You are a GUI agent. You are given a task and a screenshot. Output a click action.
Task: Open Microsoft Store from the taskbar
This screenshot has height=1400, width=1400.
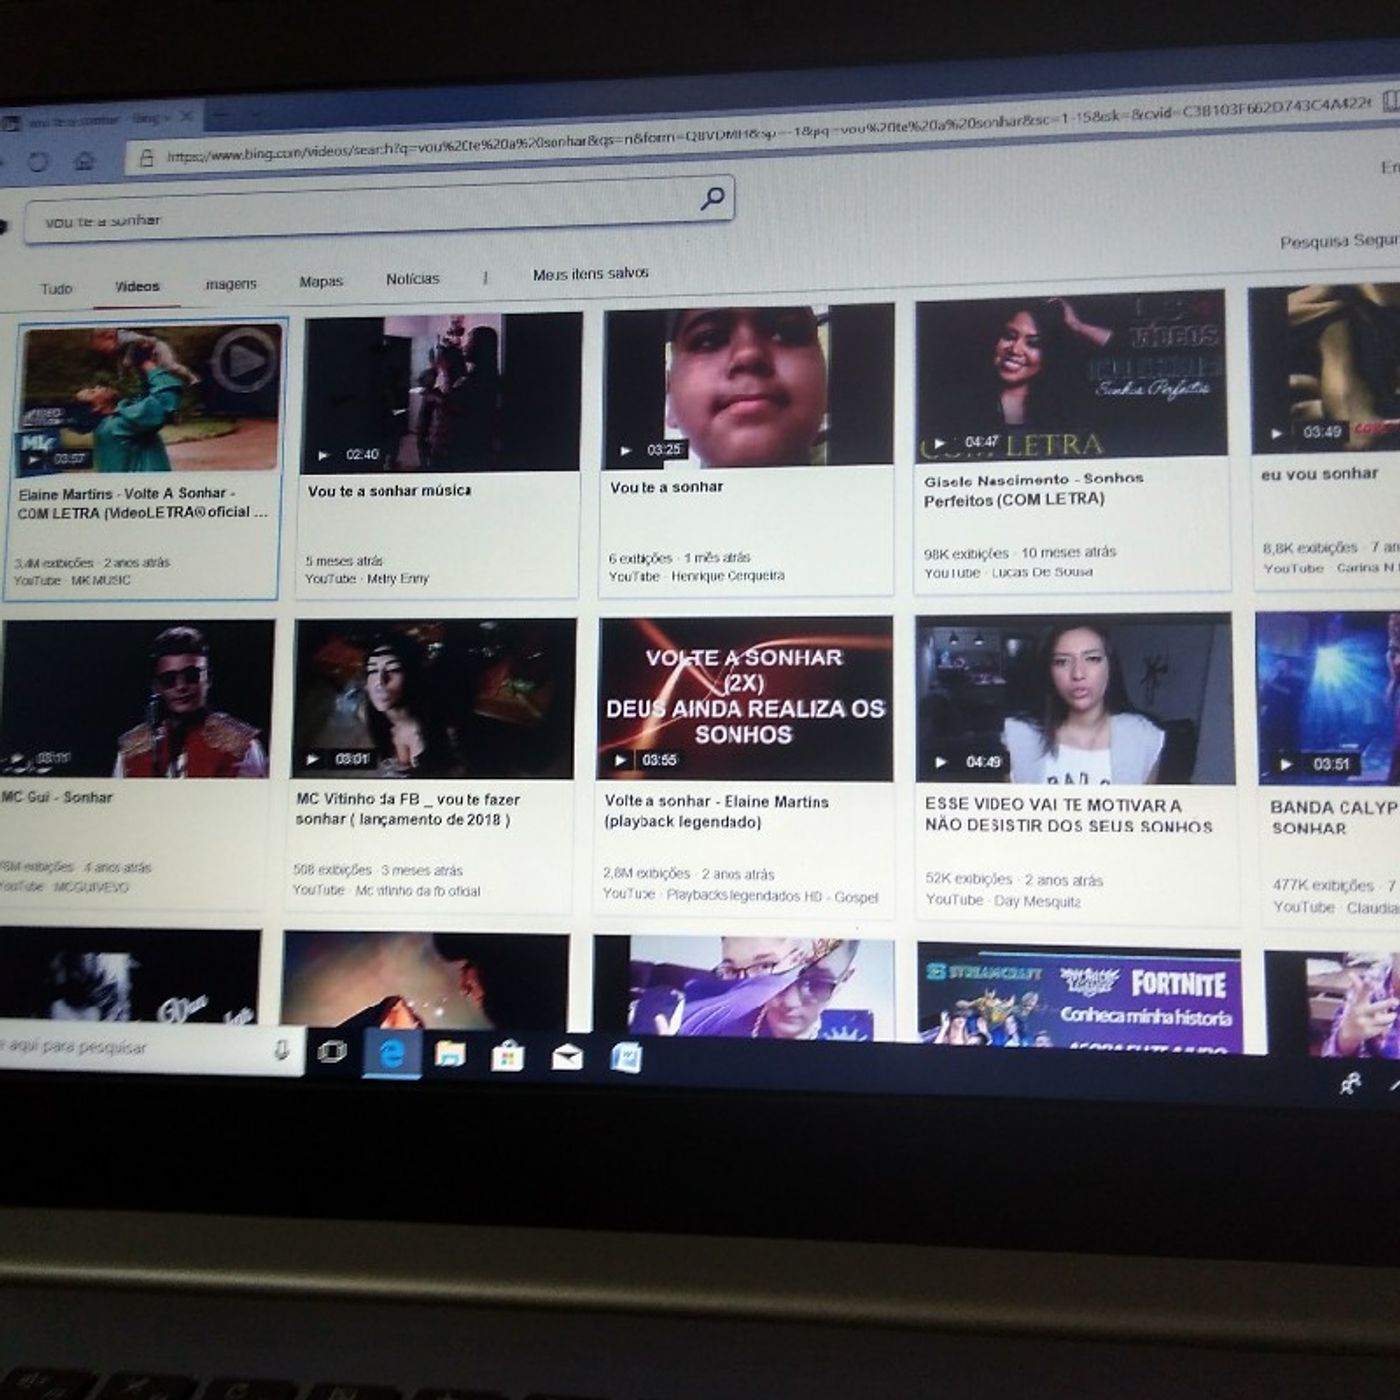click(507, 1056)
